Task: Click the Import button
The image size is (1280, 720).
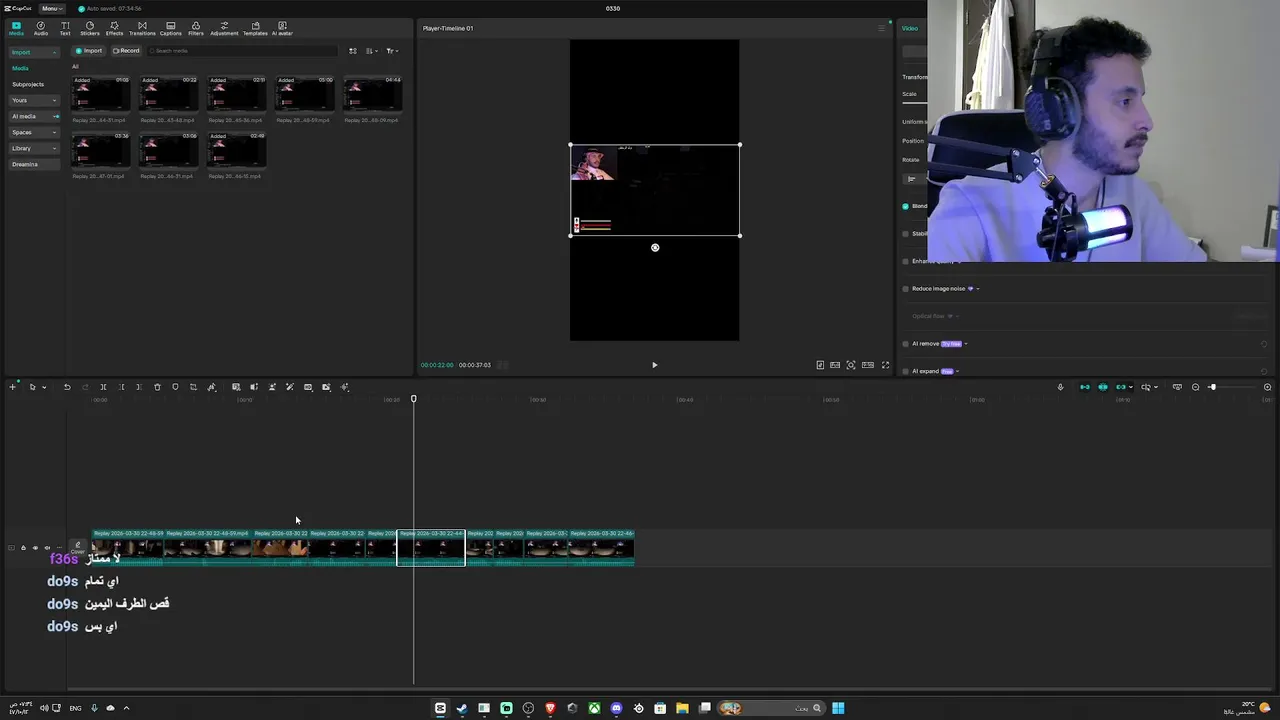Action: click(x=89, y=51)
